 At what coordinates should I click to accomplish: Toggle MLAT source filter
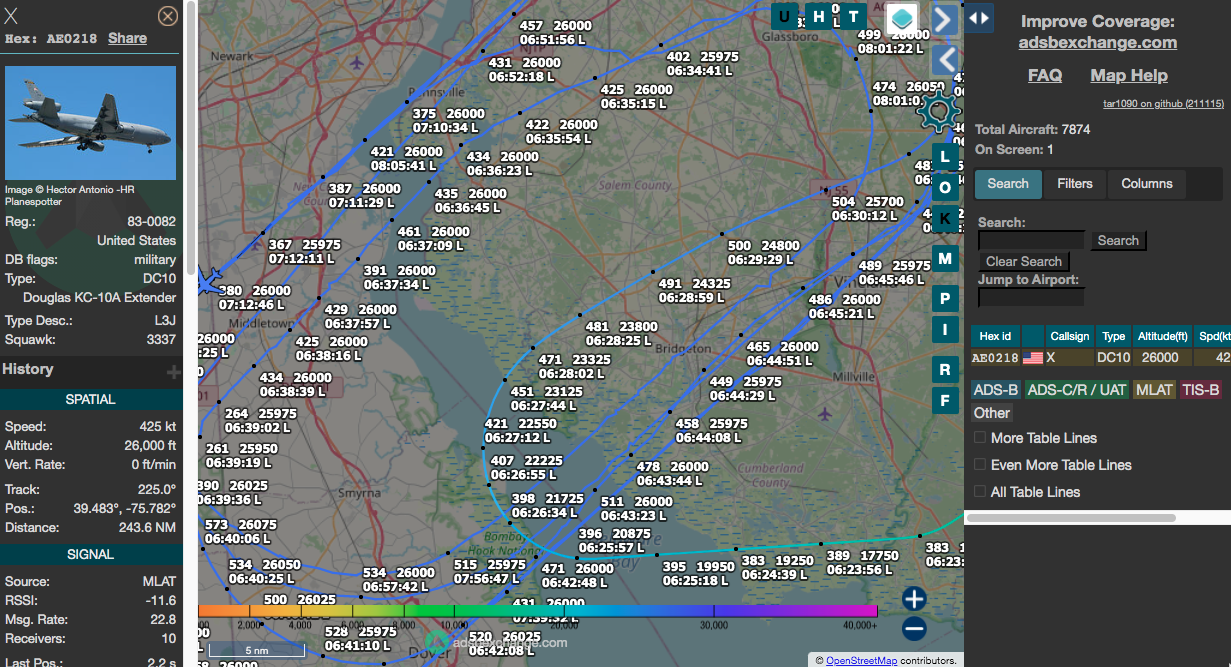pyautogui.click(x=1154, y=390)
